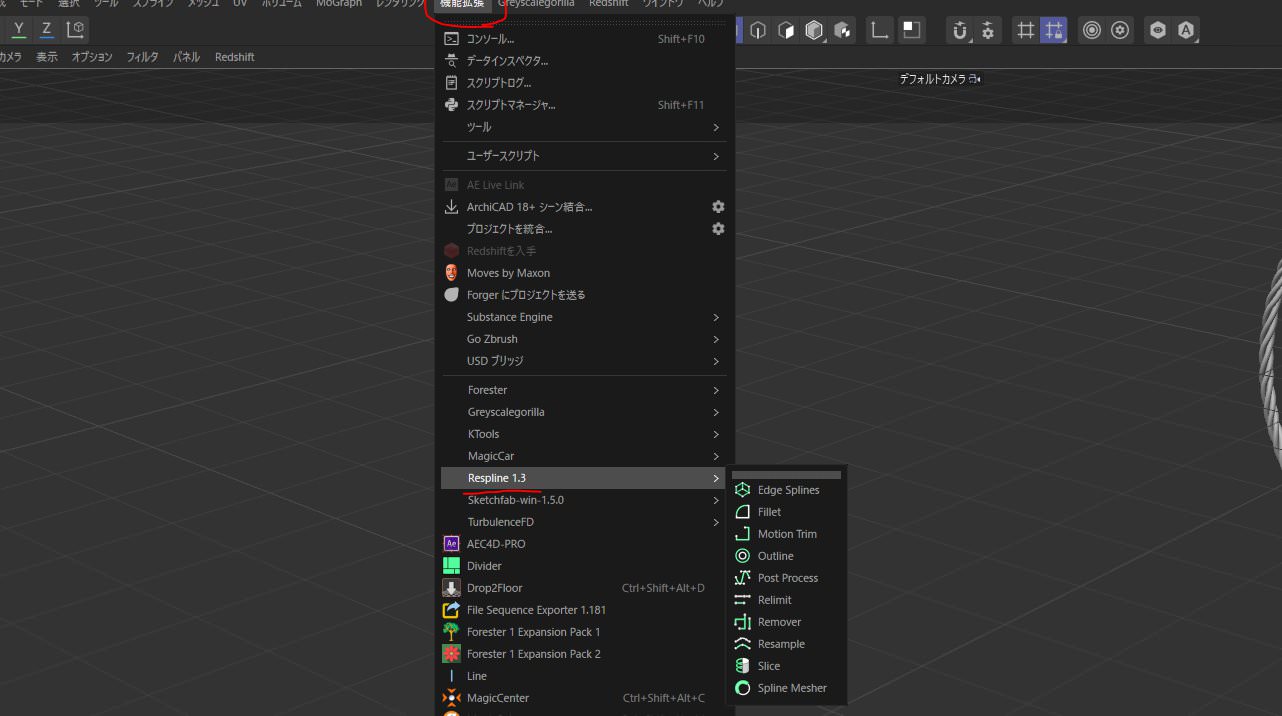Open the Redshift menu in top menu bar

click(609, 4)
